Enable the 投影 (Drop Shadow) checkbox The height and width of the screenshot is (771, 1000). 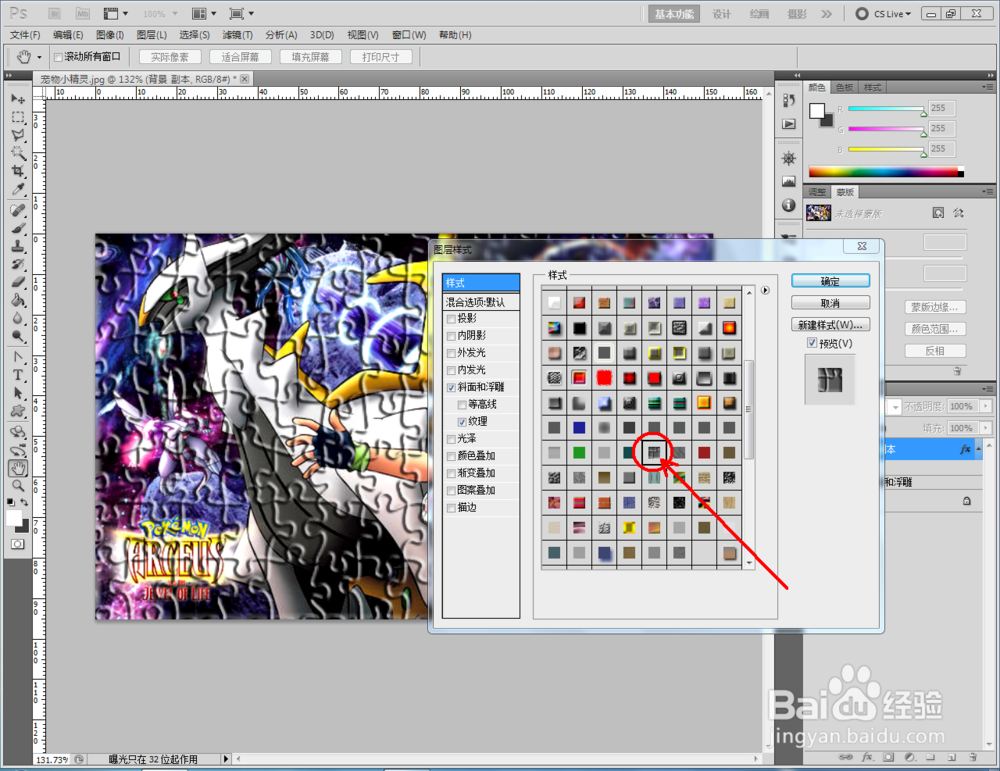click(452, 319)
